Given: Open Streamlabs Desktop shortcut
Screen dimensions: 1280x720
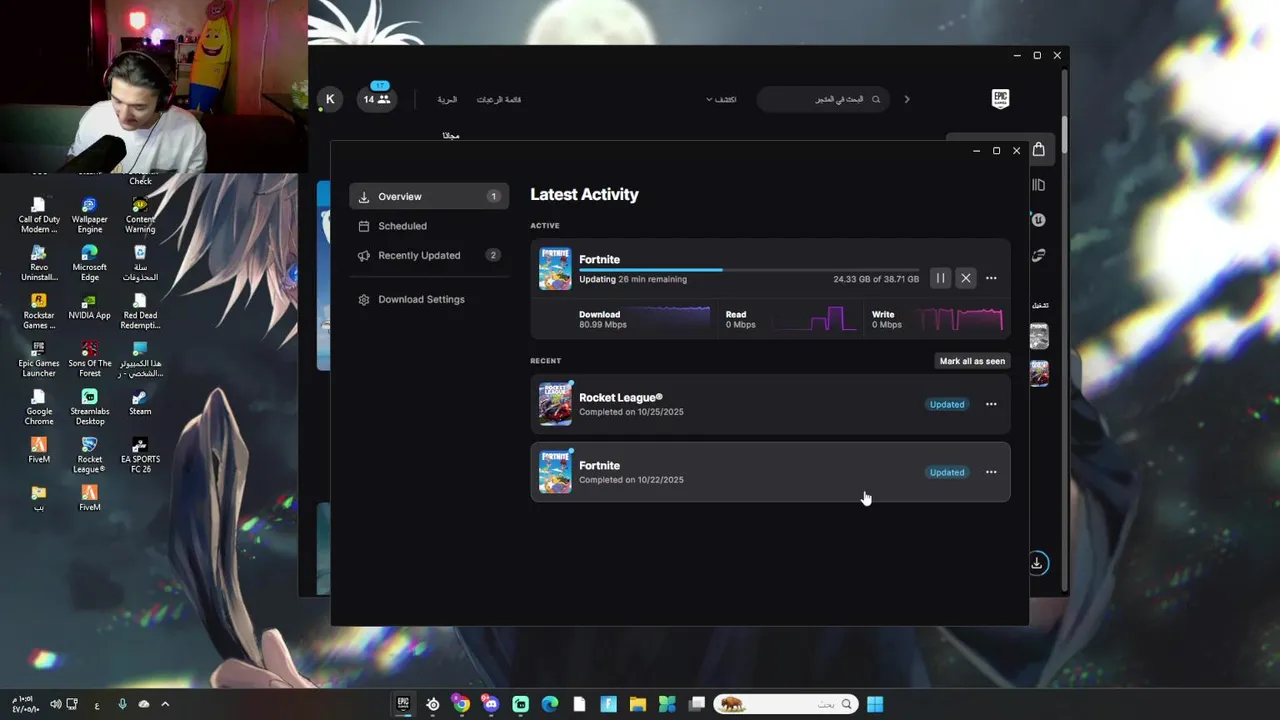Looking at the screenshot, I should 89,407.
